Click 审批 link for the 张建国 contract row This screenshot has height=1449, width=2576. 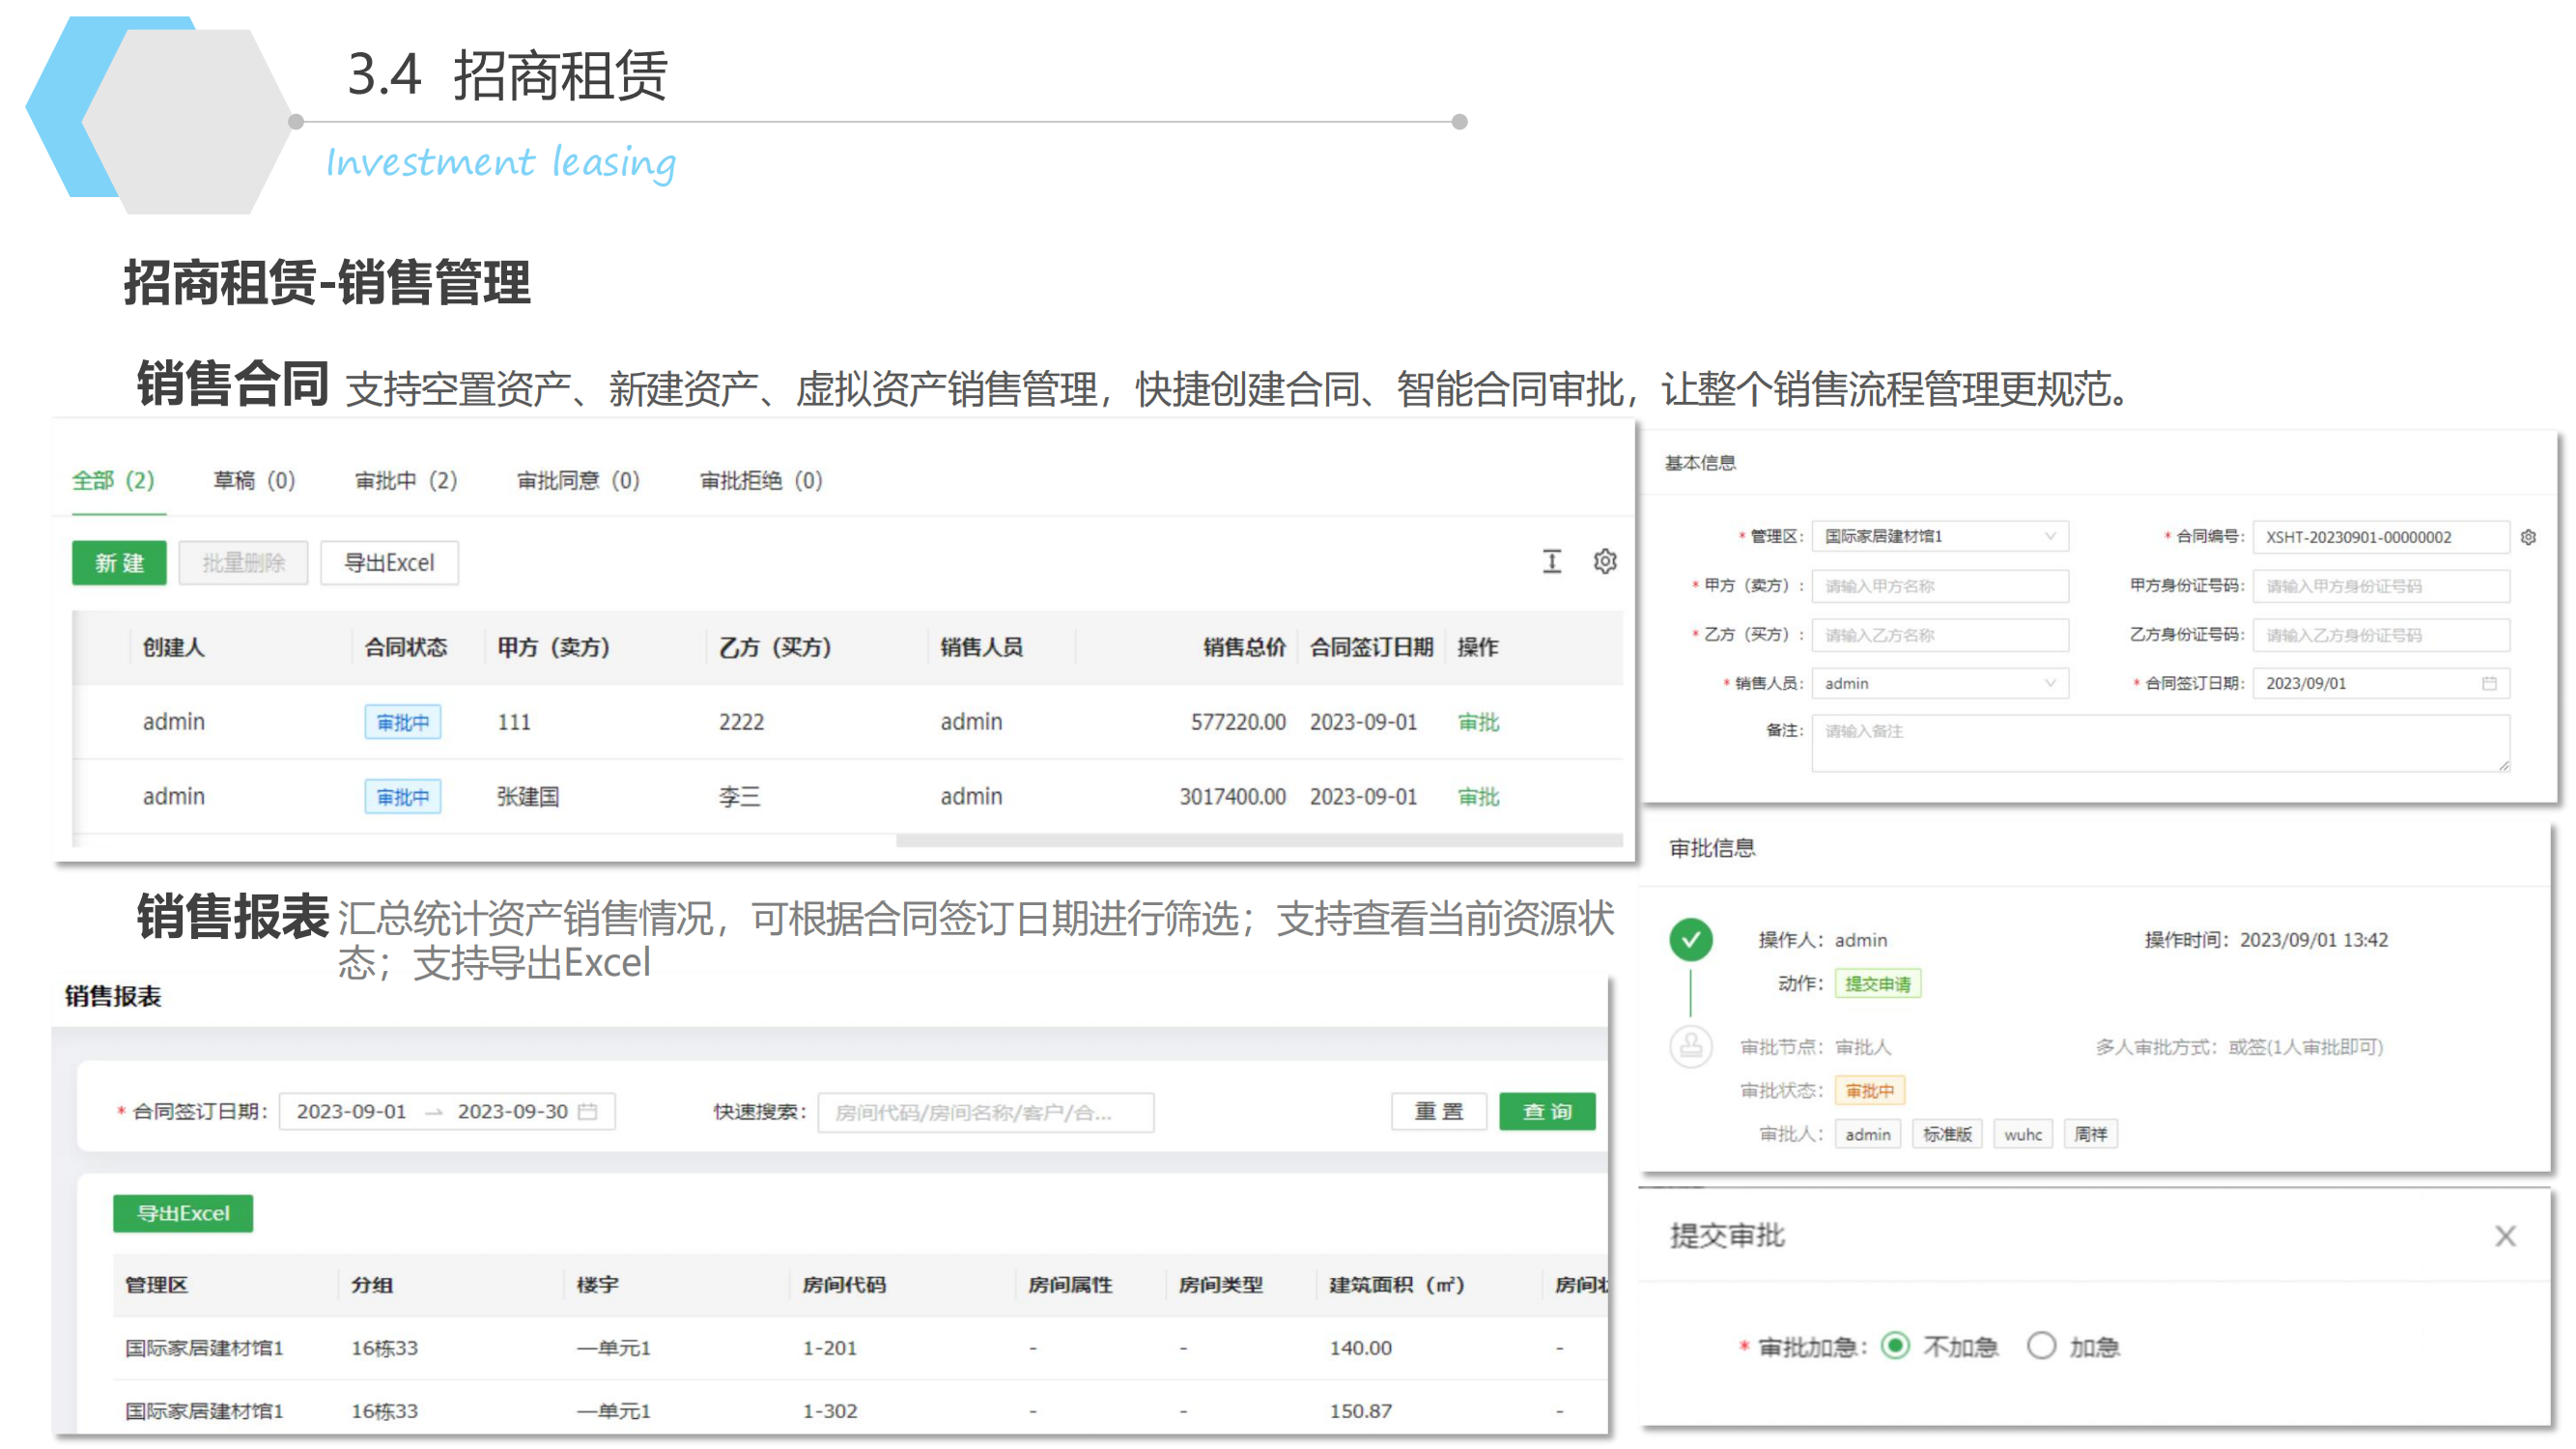tap(1478, 797)
